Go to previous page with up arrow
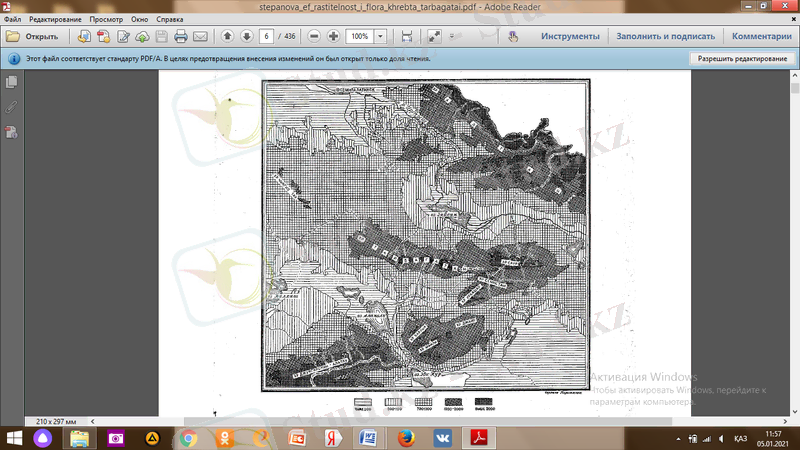This screenshot has height=450, width=800. 227,37
